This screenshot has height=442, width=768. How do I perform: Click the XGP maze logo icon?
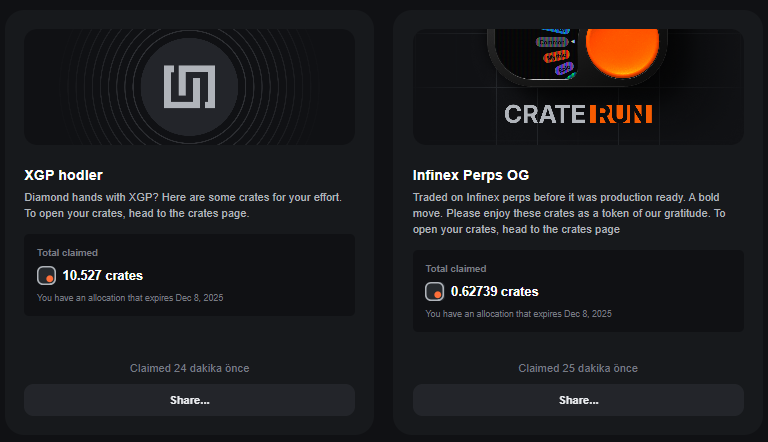[x=190, y=87]
